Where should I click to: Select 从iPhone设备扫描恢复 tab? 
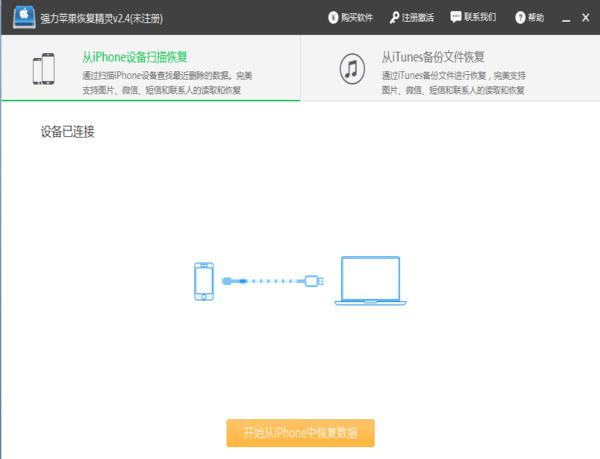151,68
